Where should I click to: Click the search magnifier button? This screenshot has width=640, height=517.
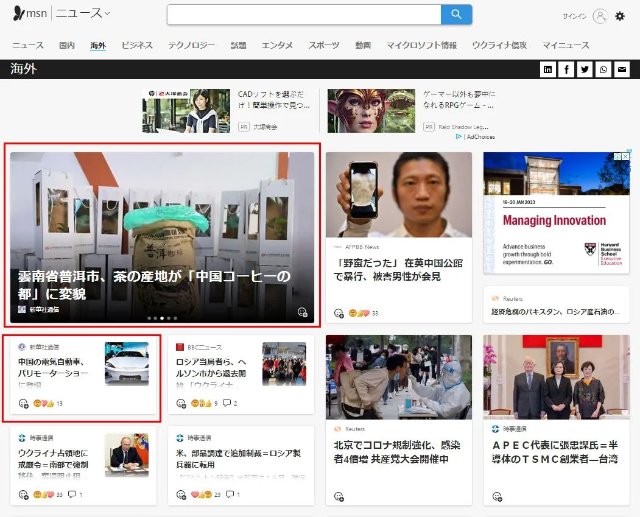456,14
